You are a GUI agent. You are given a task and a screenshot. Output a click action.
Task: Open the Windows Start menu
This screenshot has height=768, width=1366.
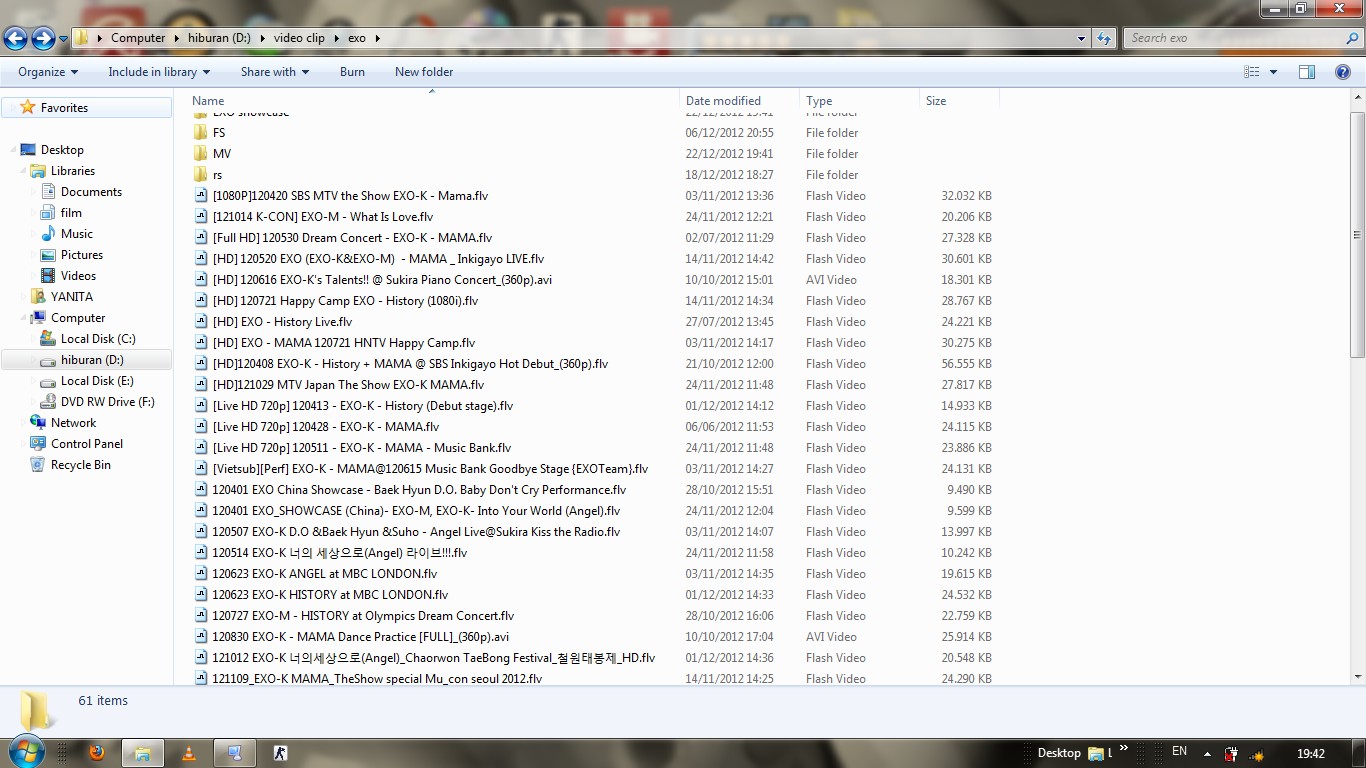pos(27,752)
